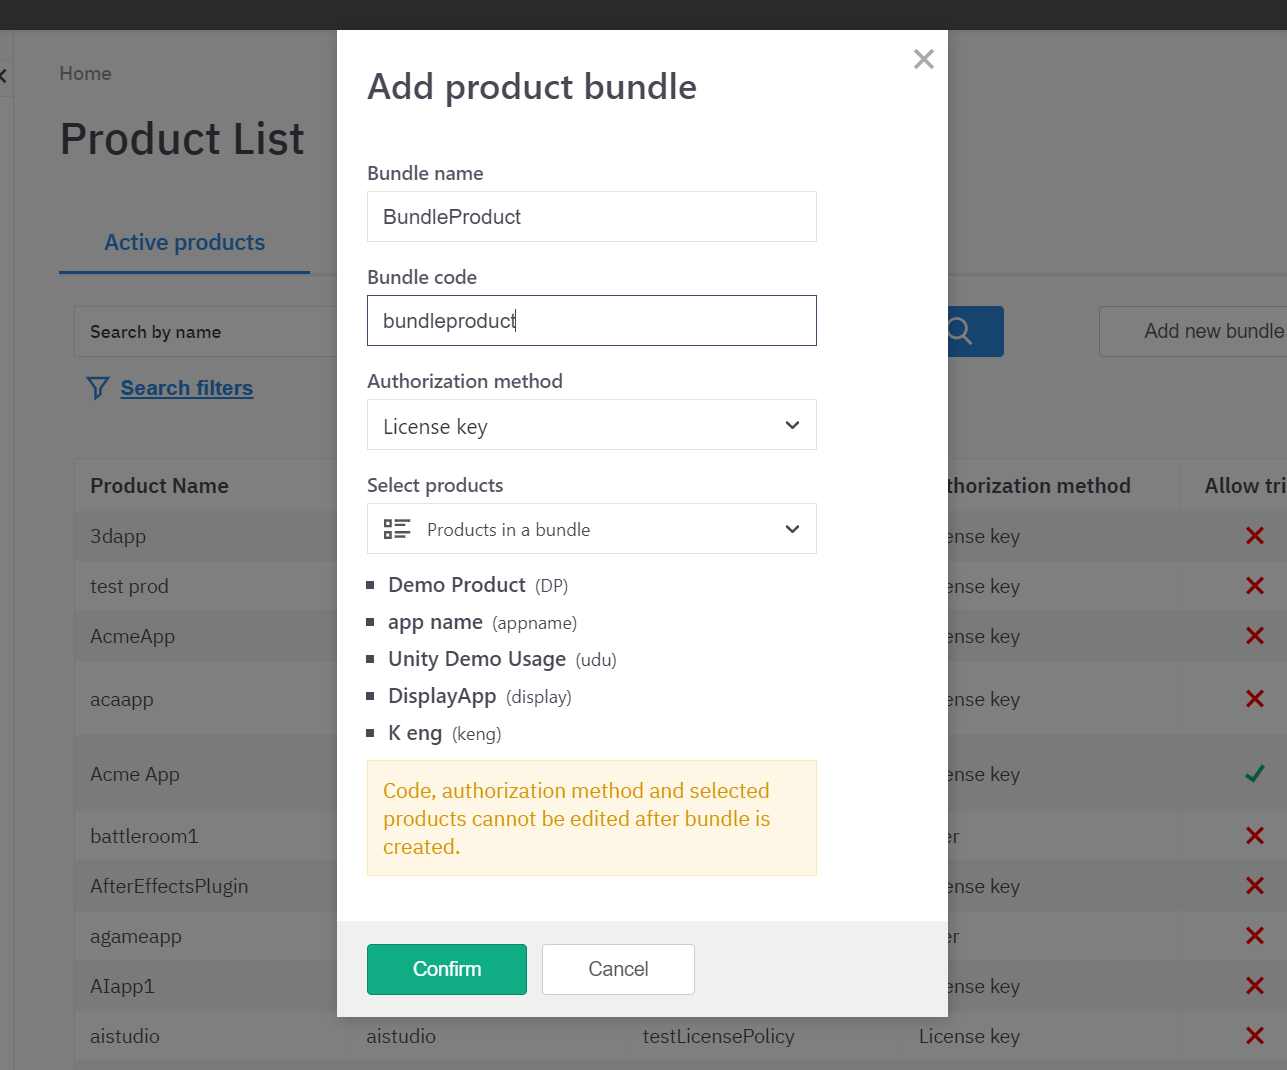
Task: Click the Bundle name input field
Action: point(591,217)
